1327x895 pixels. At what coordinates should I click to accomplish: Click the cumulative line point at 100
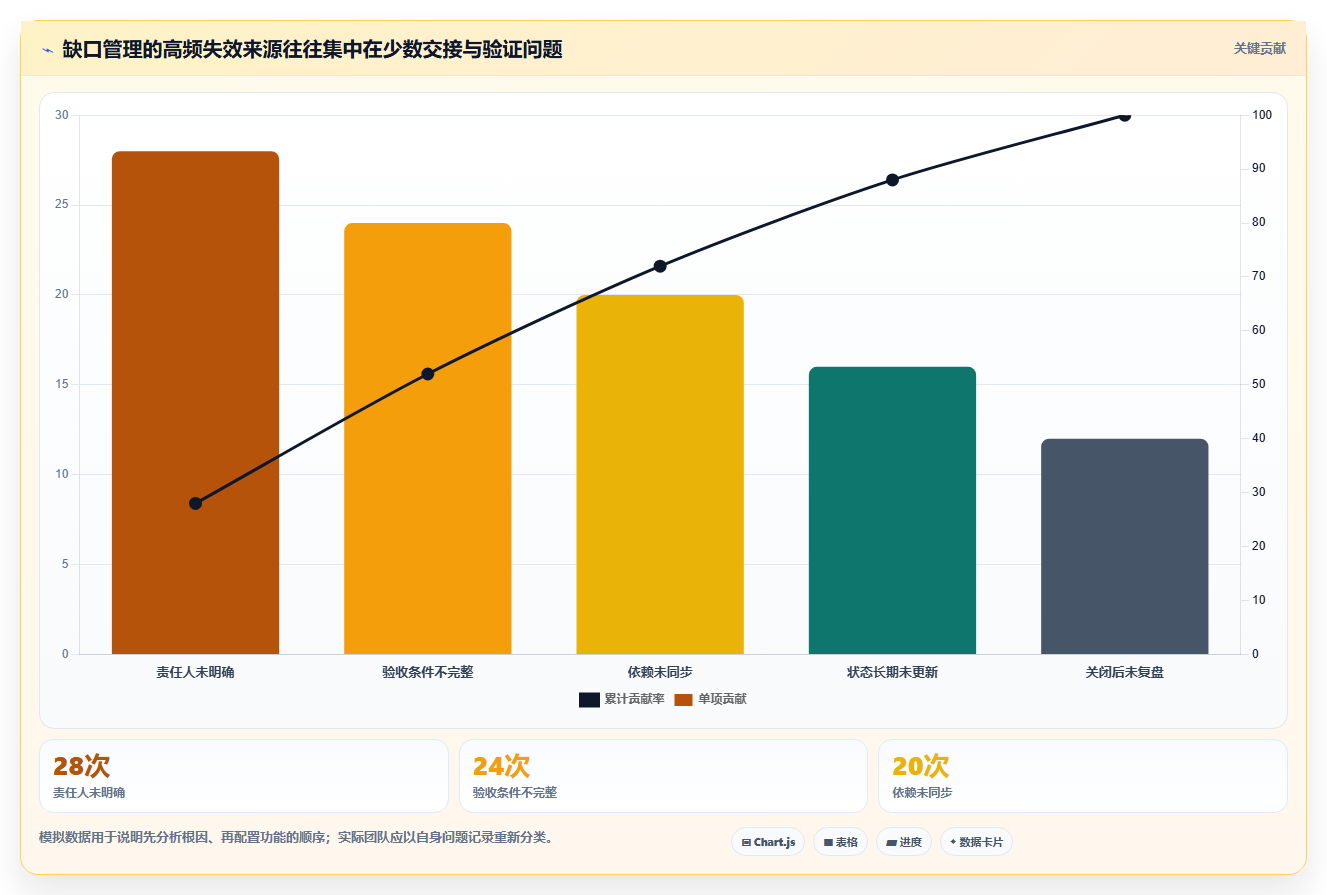(x=1124, y=116)
